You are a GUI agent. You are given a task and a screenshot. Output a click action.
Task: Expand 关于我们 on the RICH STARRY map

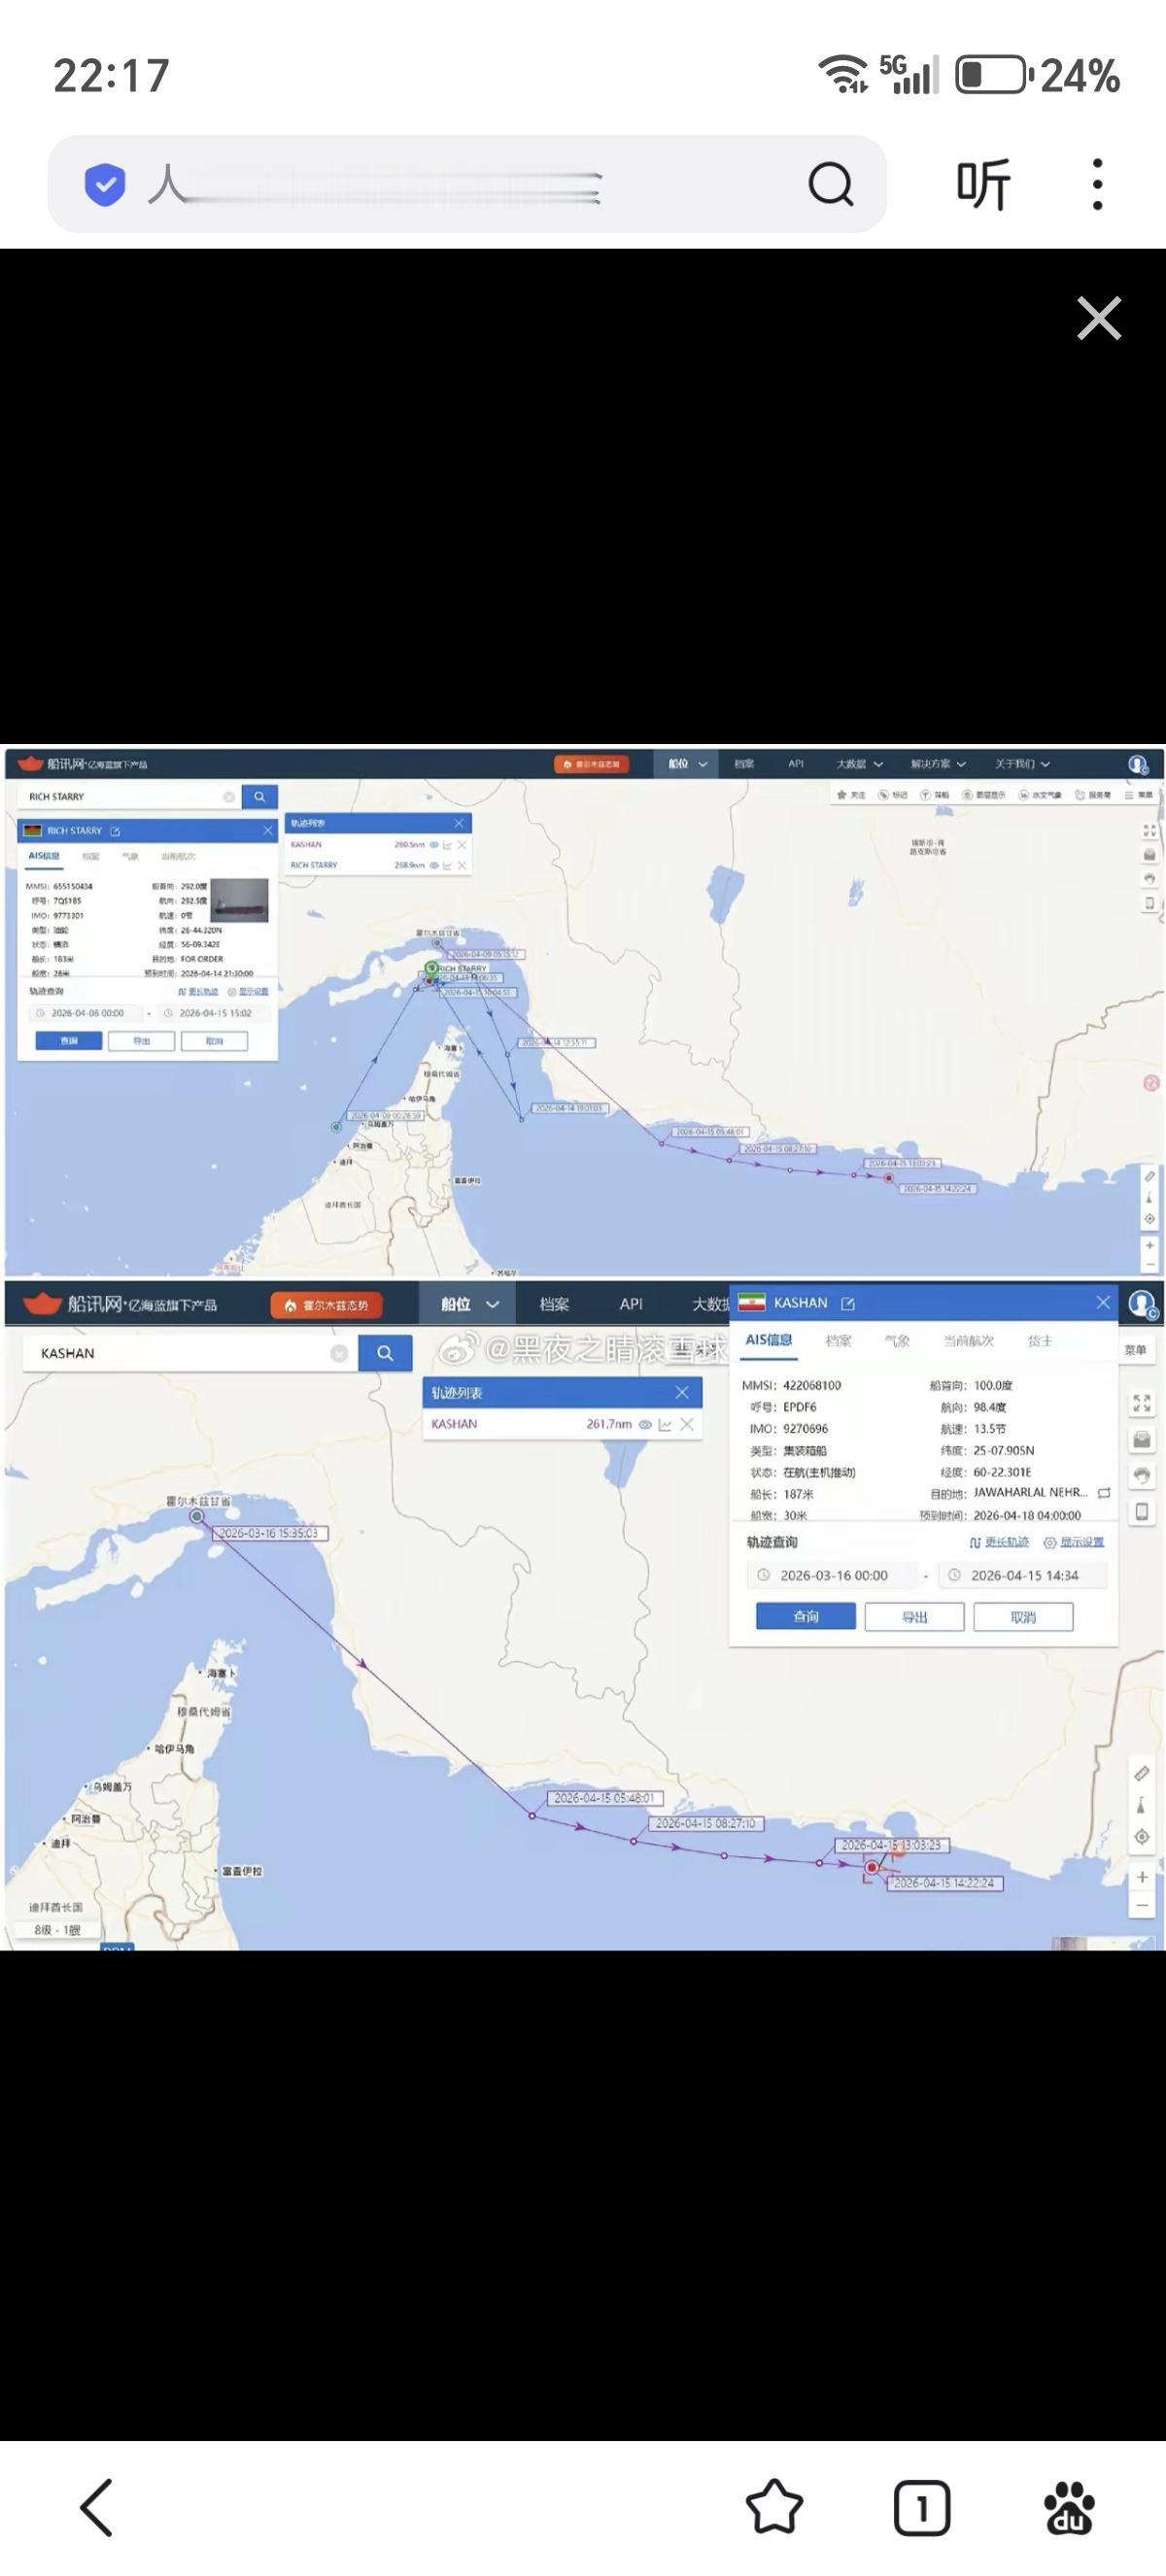pos(1022,763)
